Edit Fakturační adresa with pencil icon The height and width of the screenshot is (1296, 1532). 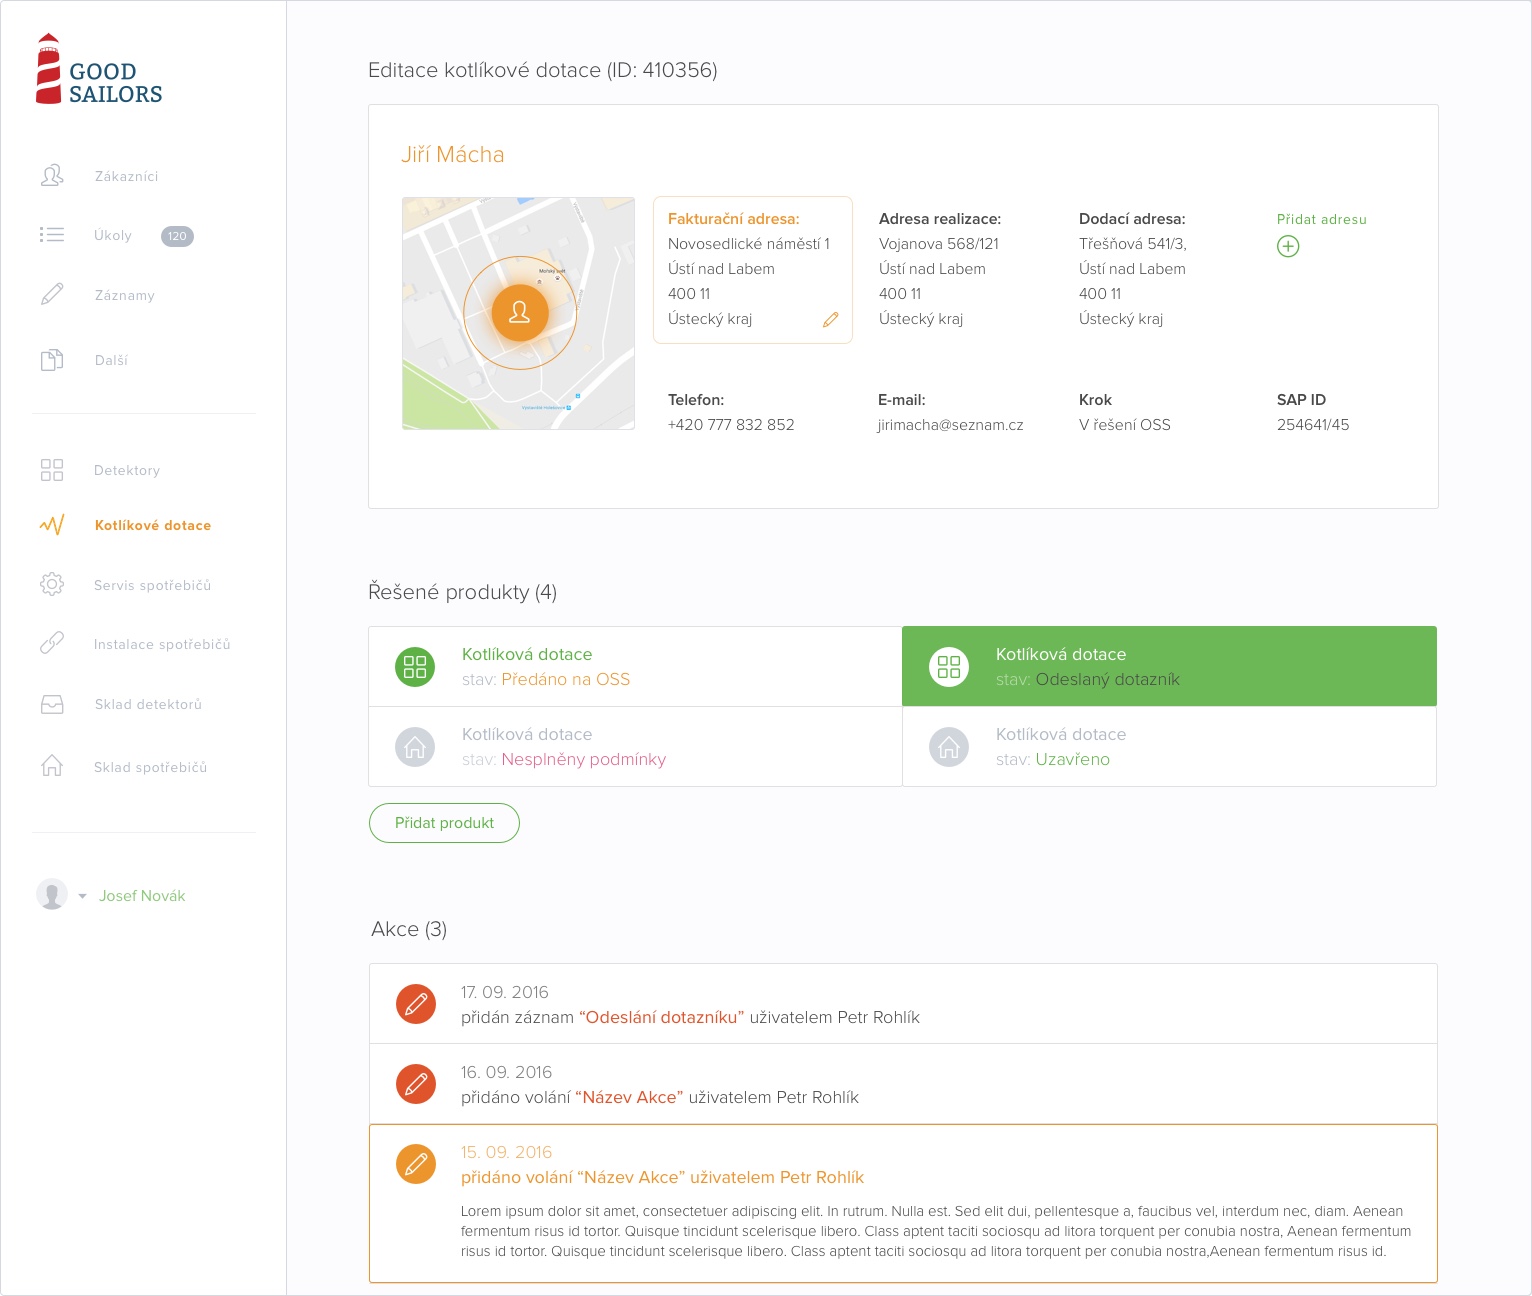[x=831, y=320]
